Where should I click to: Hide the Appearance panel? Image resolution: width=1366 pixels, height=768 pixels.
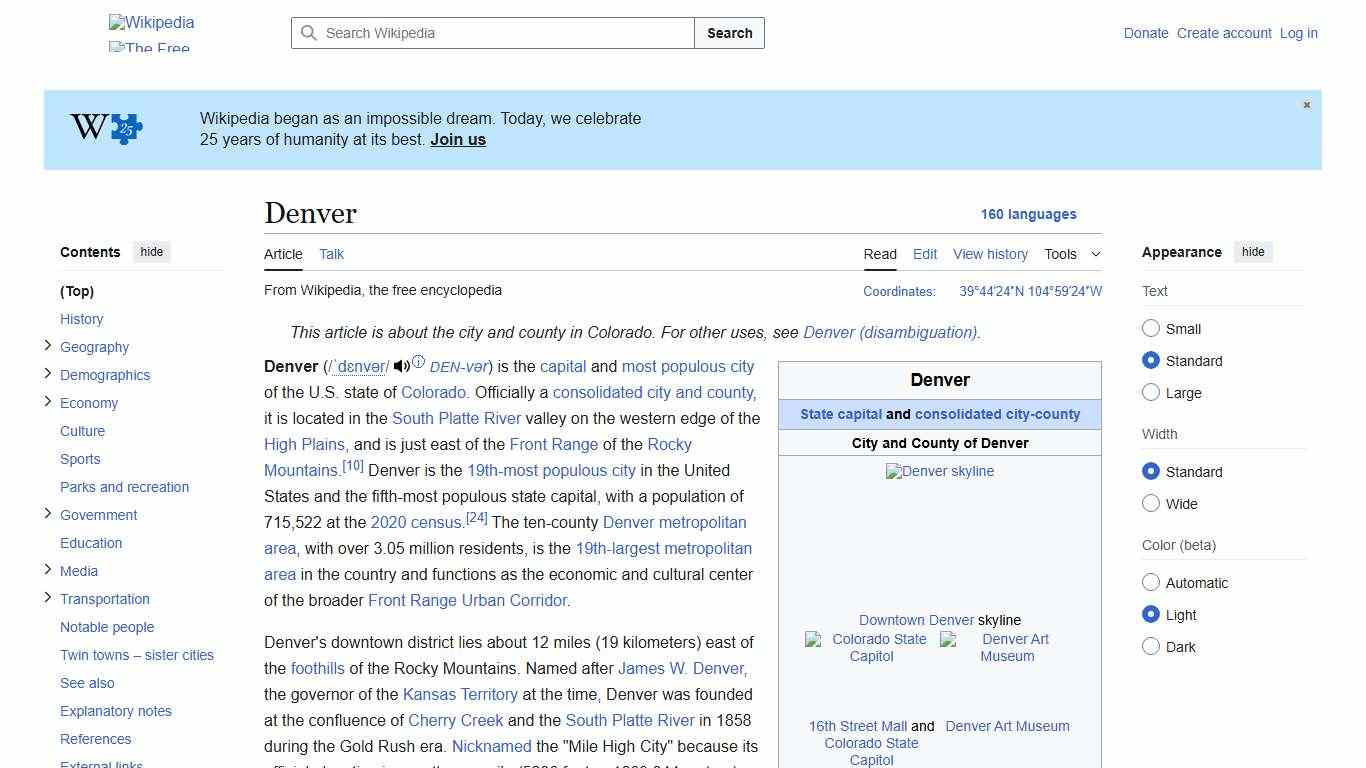1253,252
